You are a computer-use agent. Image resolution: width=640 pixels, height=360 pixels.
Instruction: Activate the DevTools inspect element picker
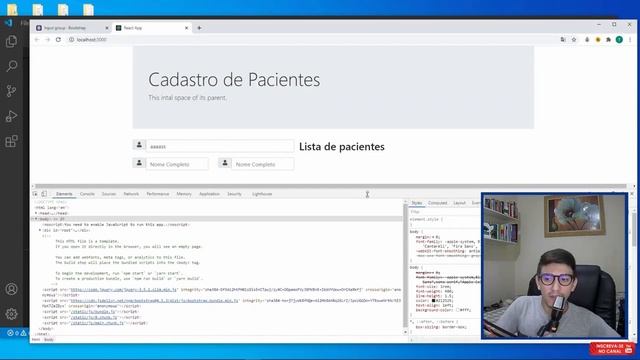[x=35, y=194]
